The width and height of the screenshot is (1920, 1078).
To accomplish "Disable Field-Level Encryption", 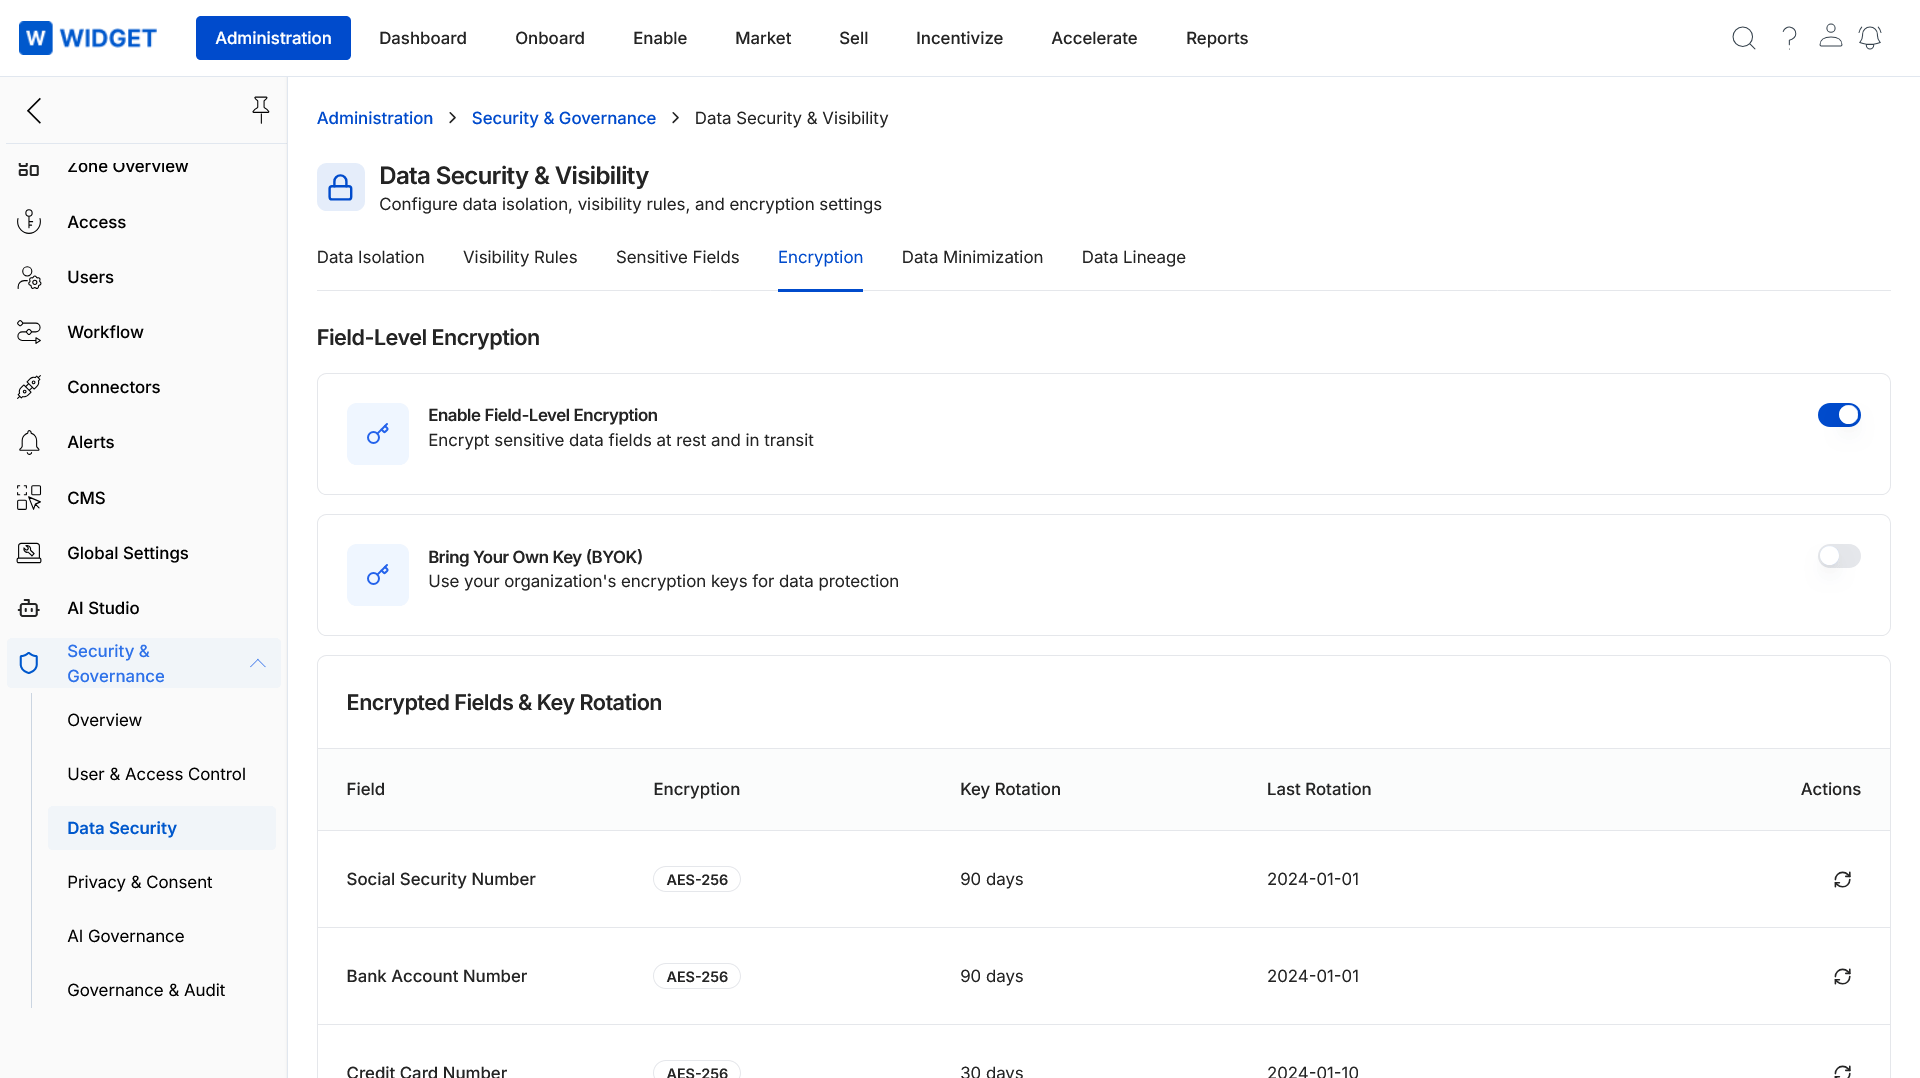I will tap(1839, 414).
